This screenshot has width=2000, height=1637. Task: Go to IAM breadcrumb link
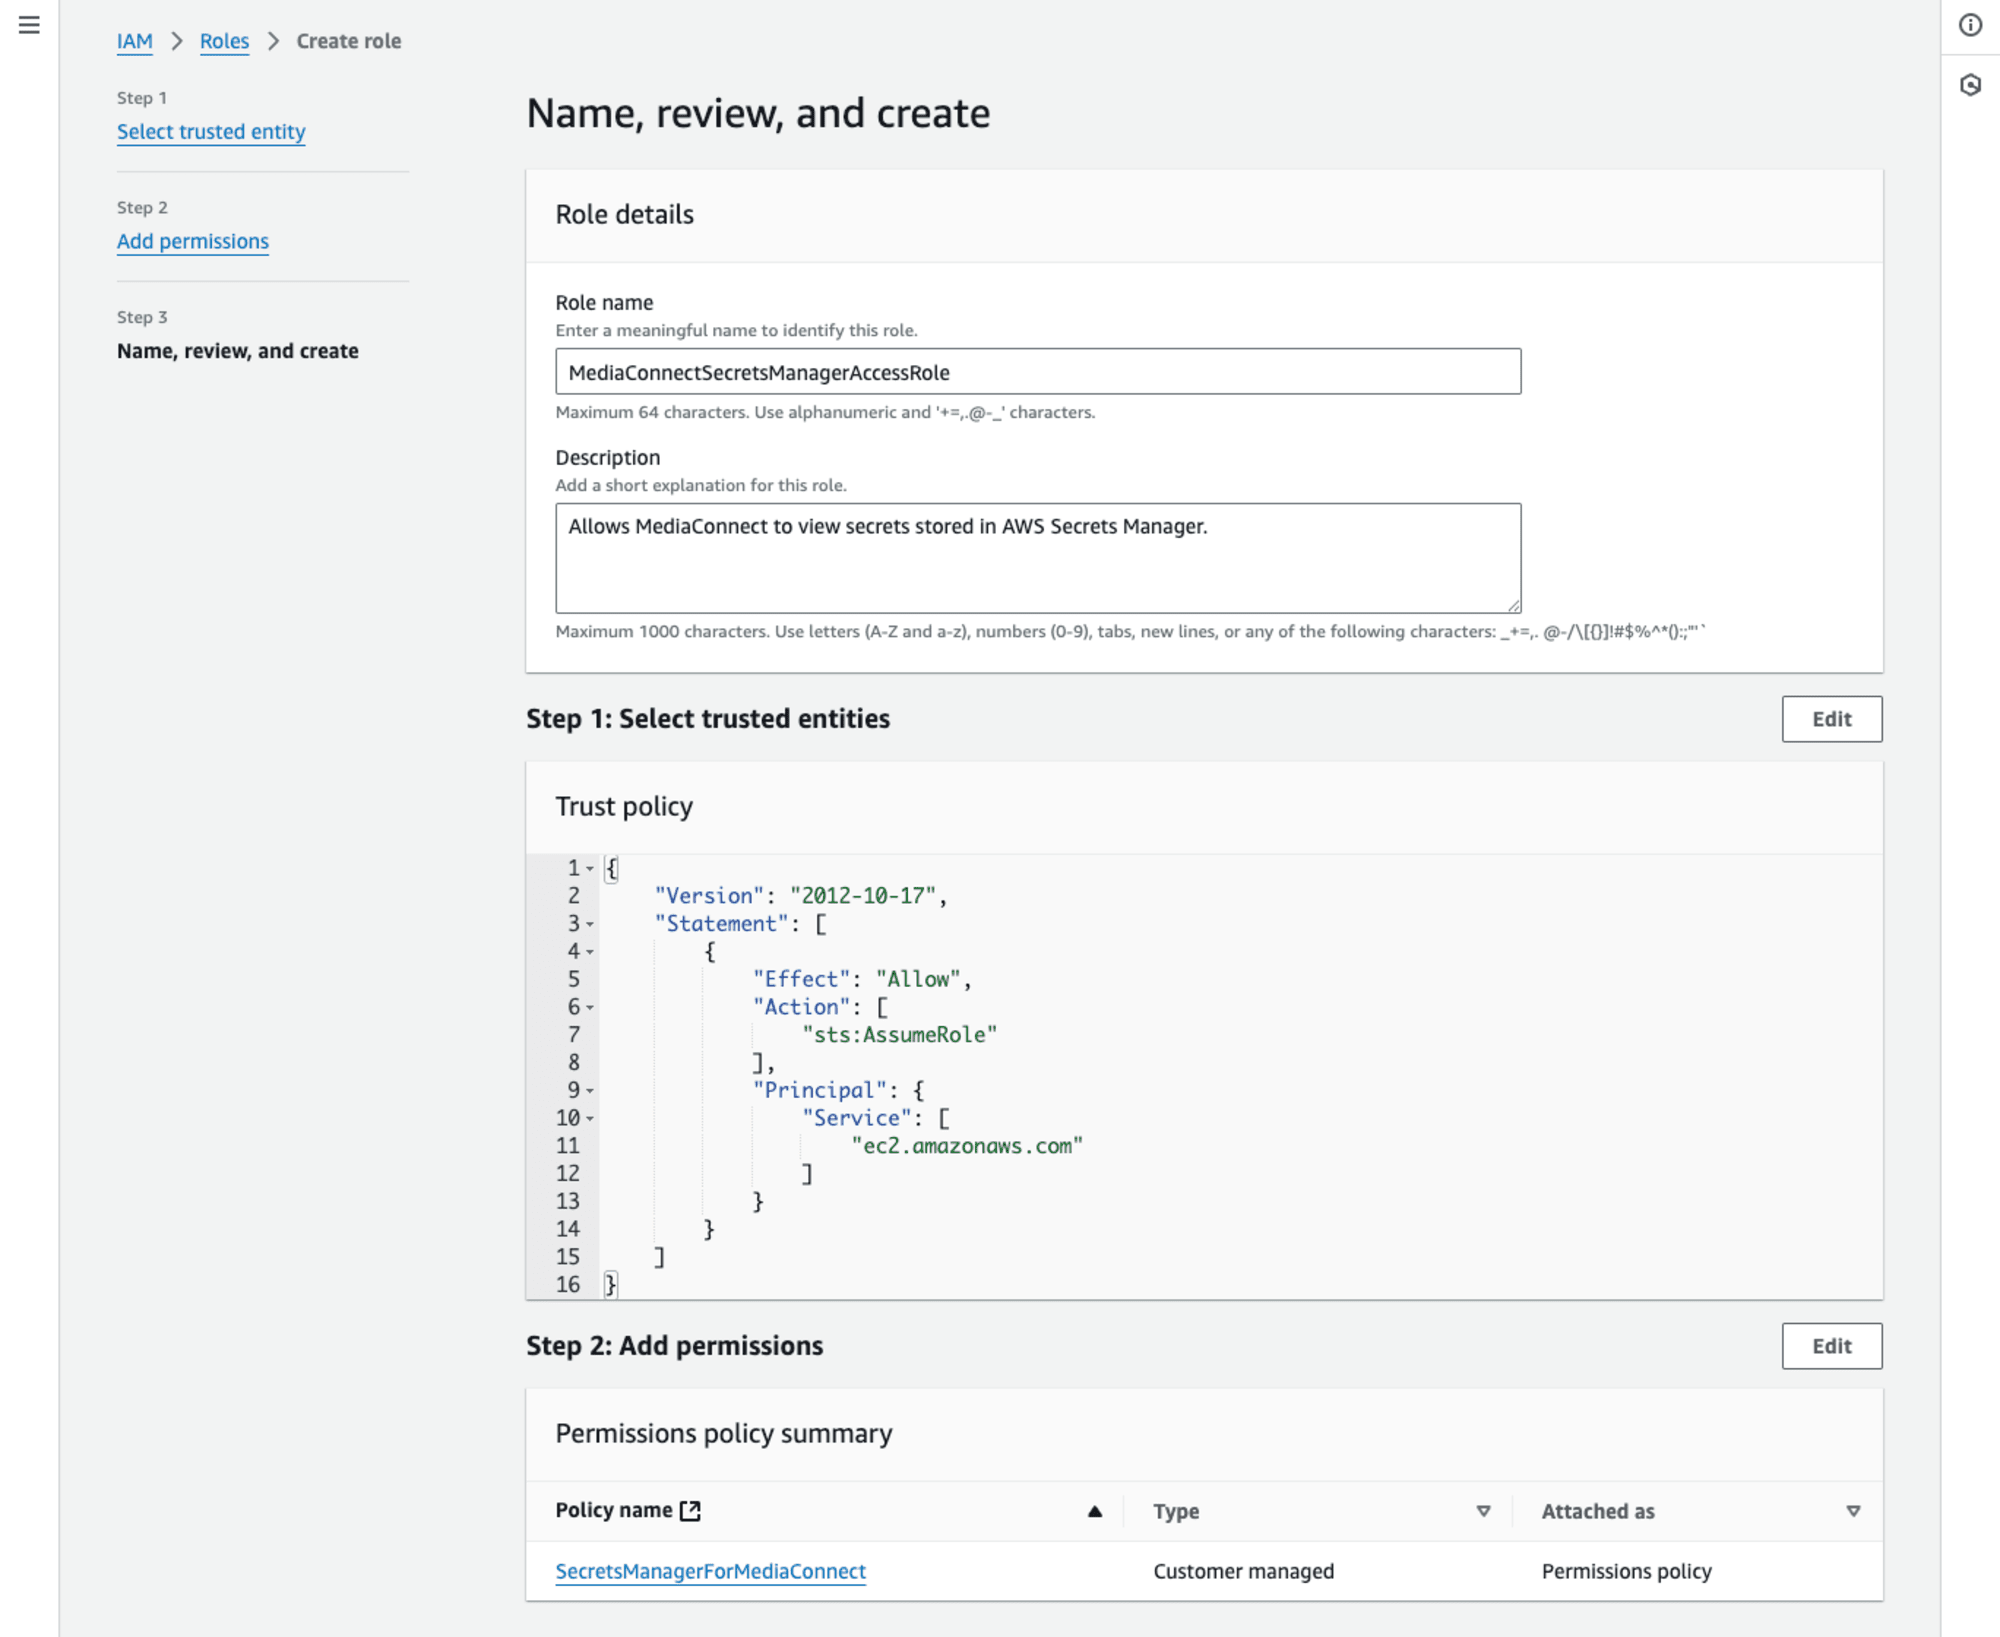pos(135,41)
